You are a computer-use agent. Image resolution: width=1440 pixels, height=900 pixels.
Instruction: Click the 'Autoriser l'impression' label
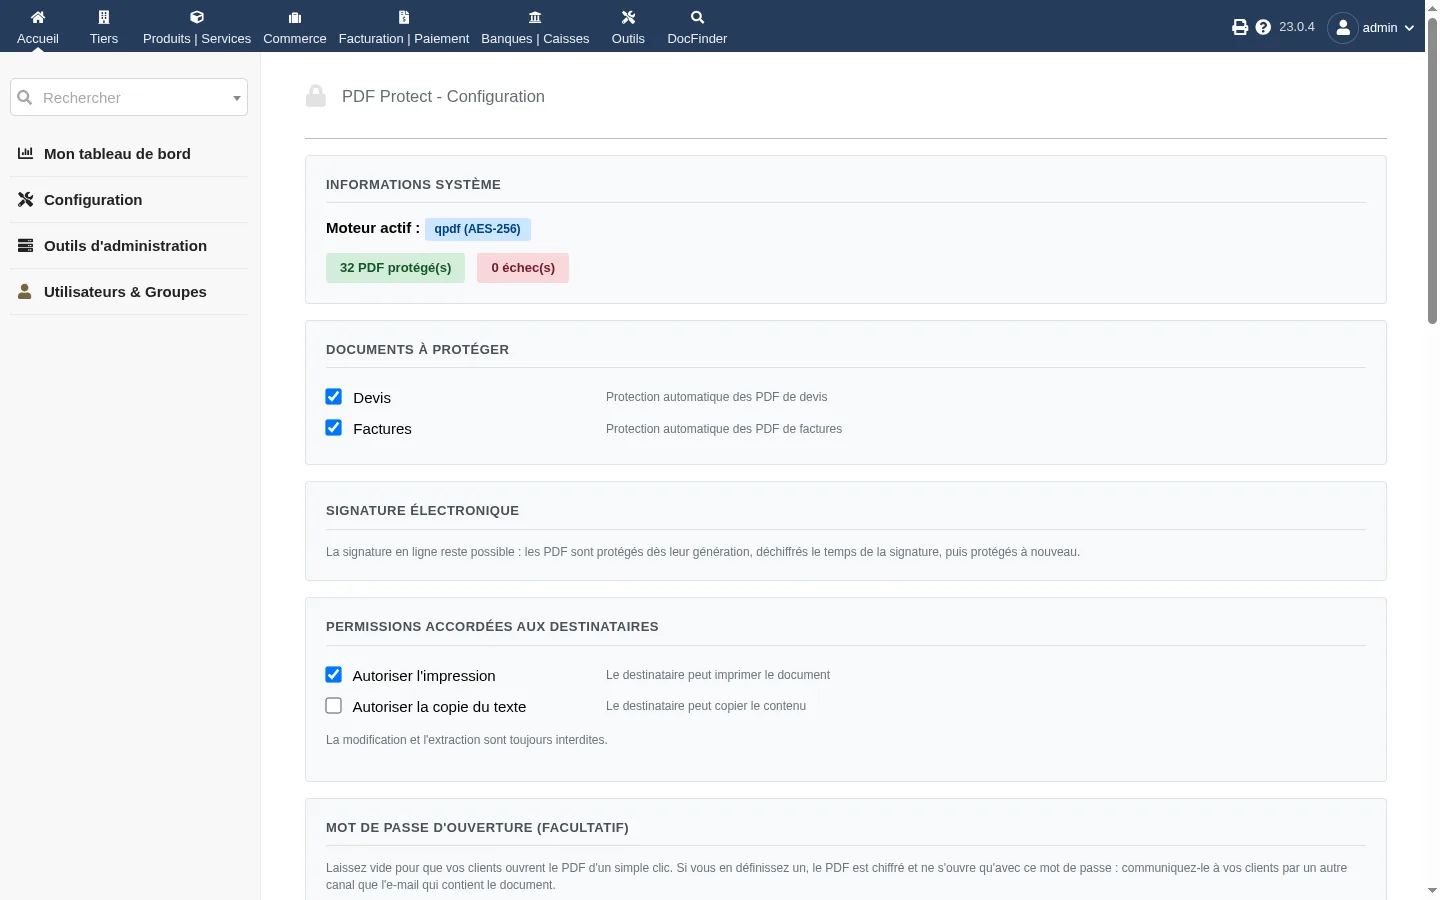pos(424,676)
